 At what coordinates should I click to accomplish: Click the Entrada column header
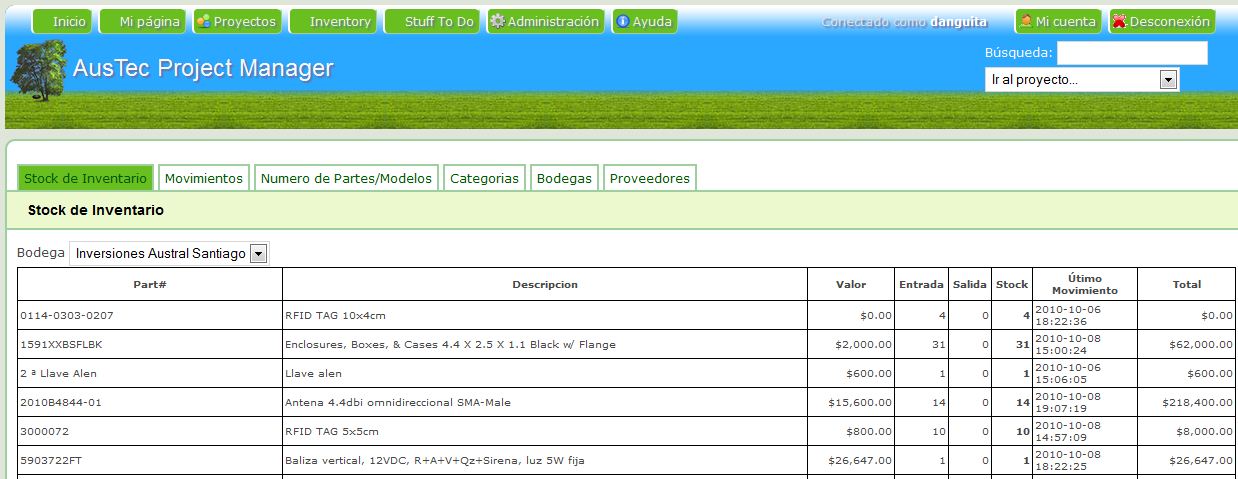[921, 285]
